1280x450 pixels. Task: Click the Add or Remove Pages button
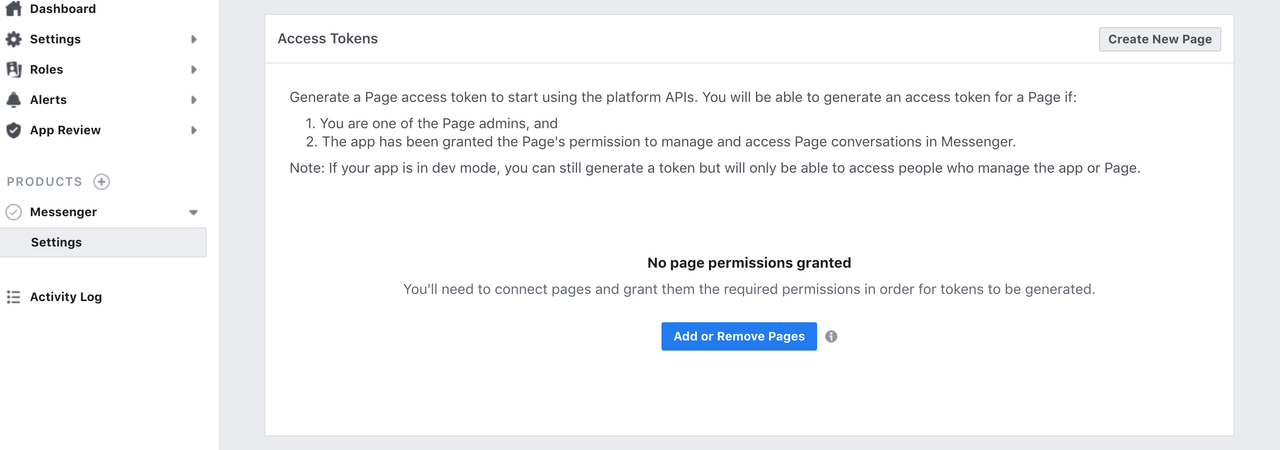739,337
